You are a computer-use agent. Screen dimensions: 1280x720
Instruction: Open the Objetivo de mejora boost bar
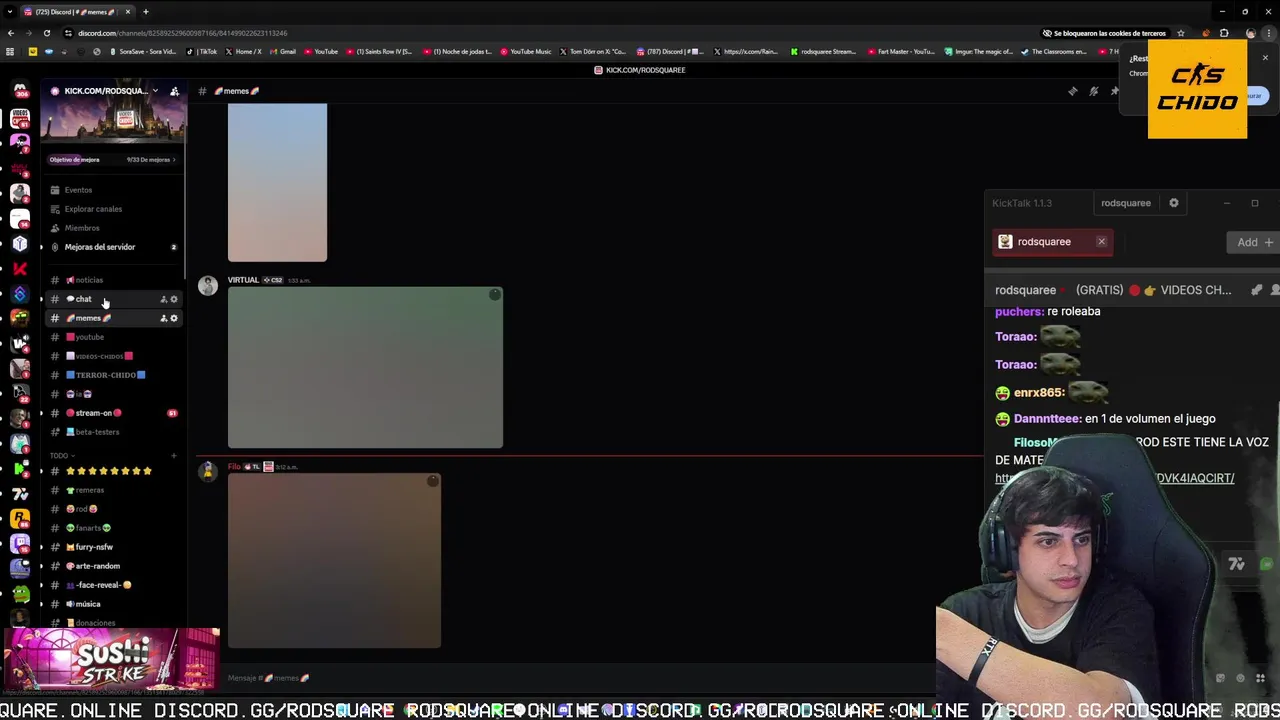tap(112, 160)
